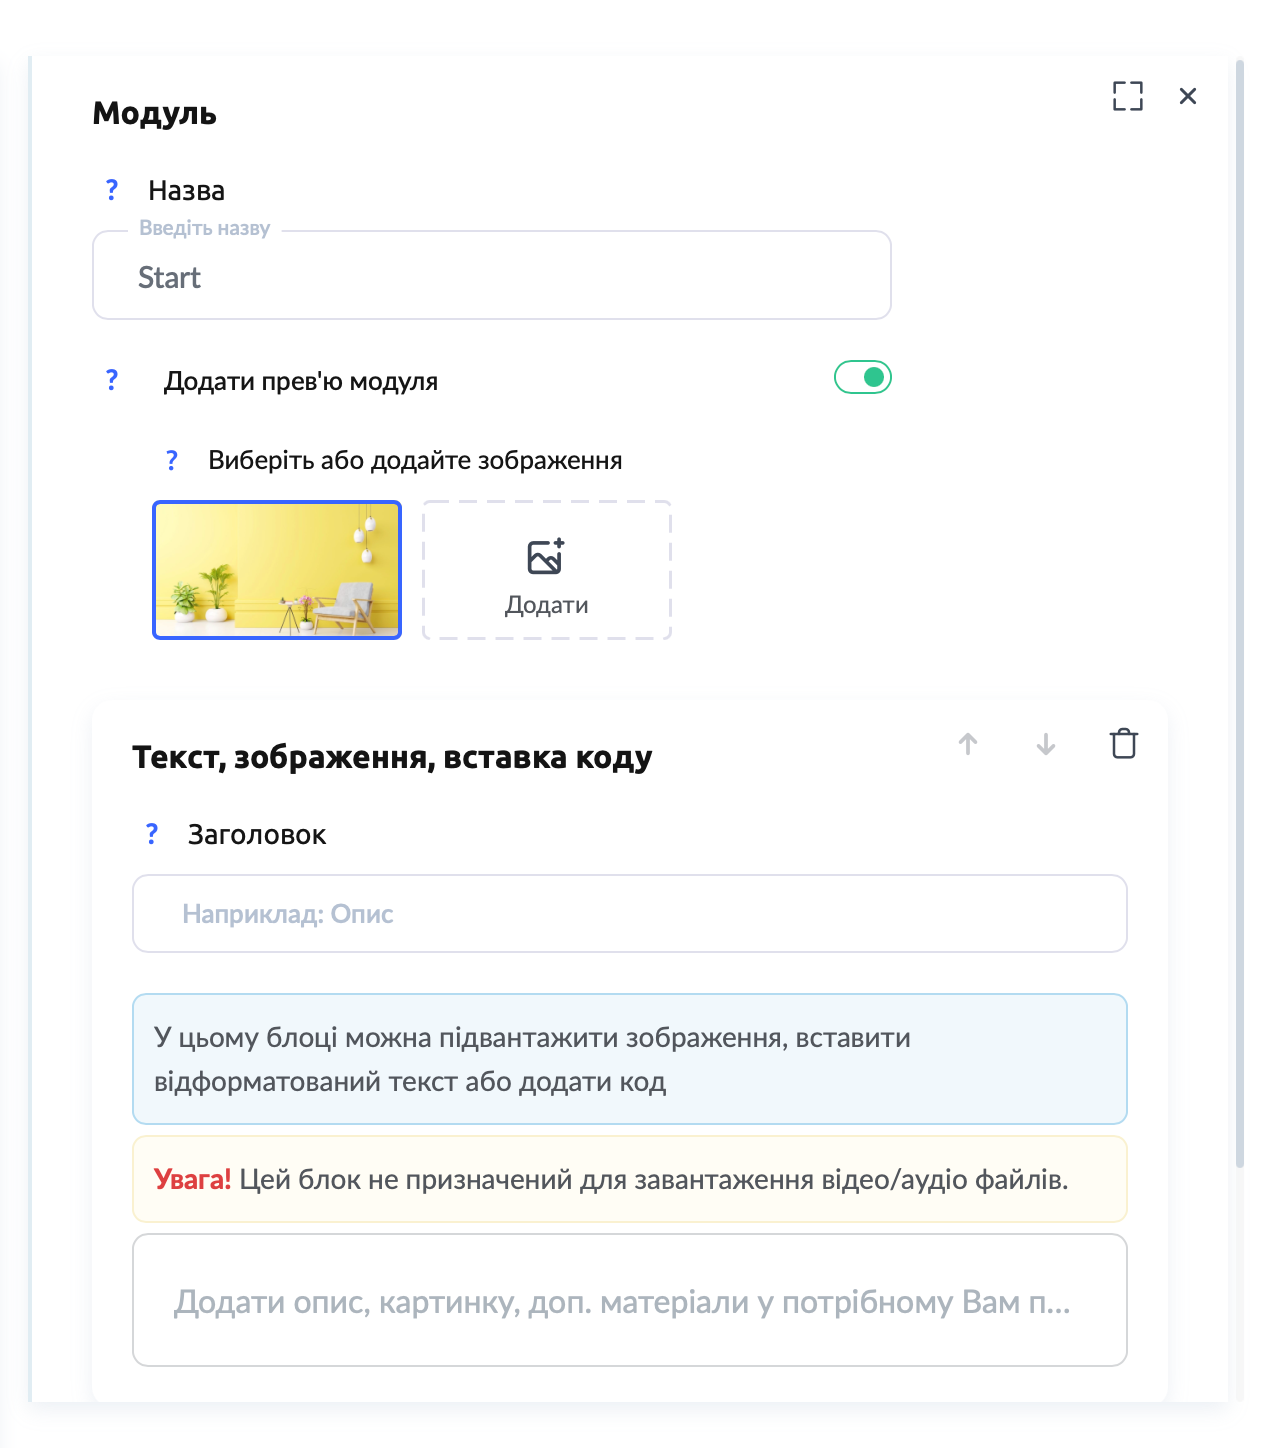Open help for Додати прев'ю модуля
Viewport: 1274px width, 1448px height.
pos(112,380)
